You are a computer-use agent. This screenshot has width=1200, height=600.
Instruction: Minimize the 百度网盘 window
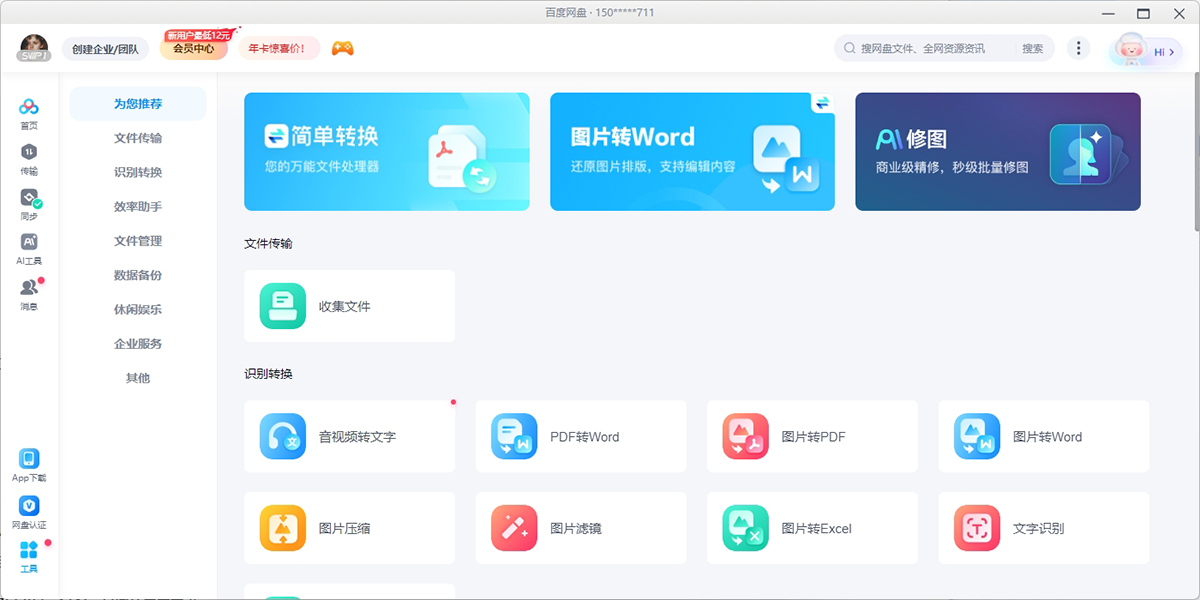click(1108, 13)
